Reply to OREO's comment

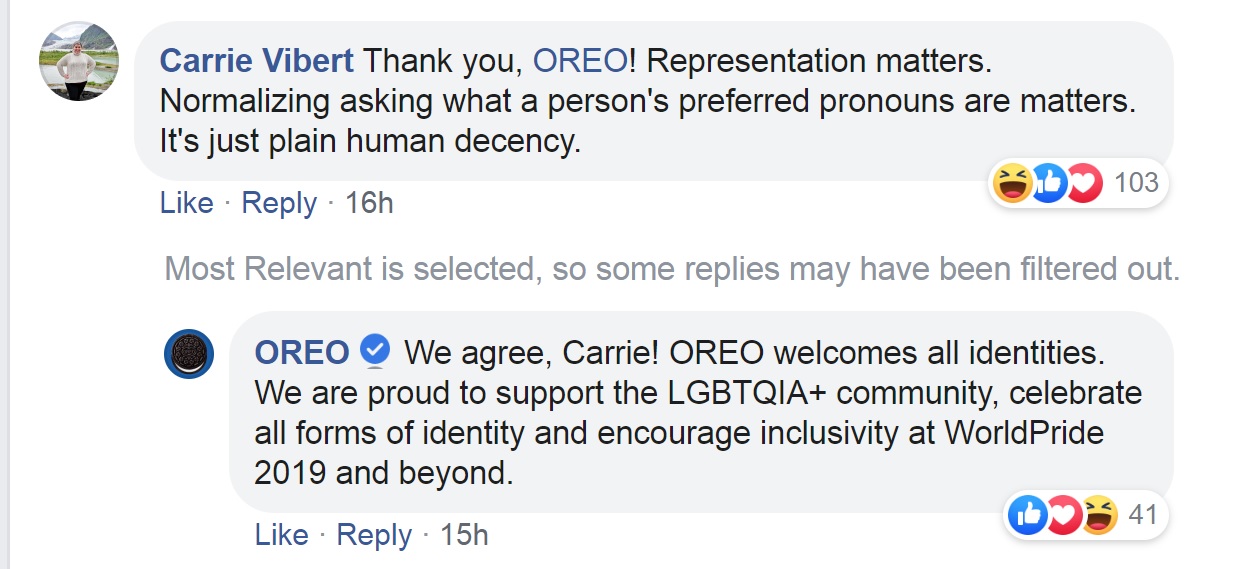374,535
